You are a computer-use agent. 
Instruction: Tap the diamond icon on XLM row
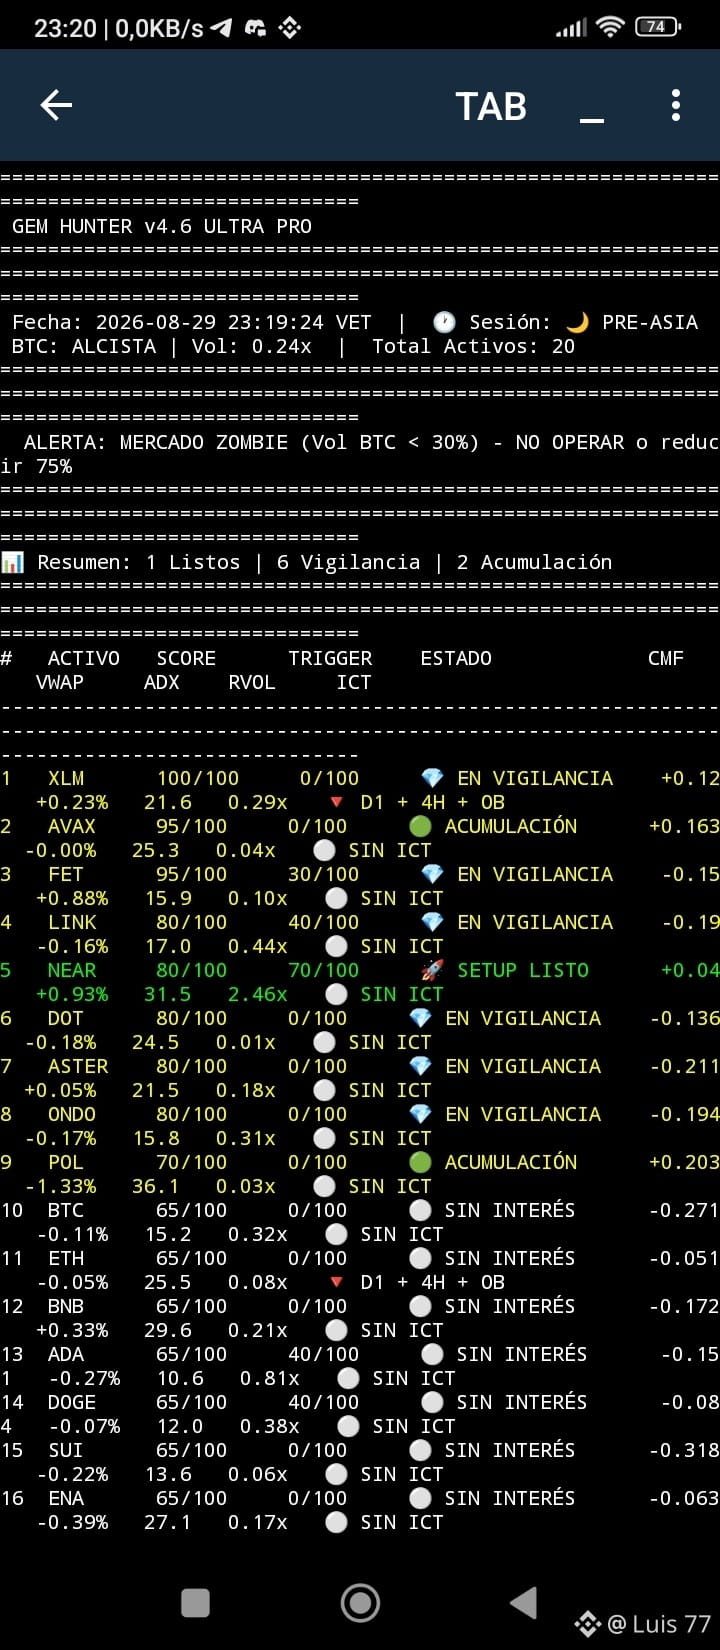coord(432,778)
